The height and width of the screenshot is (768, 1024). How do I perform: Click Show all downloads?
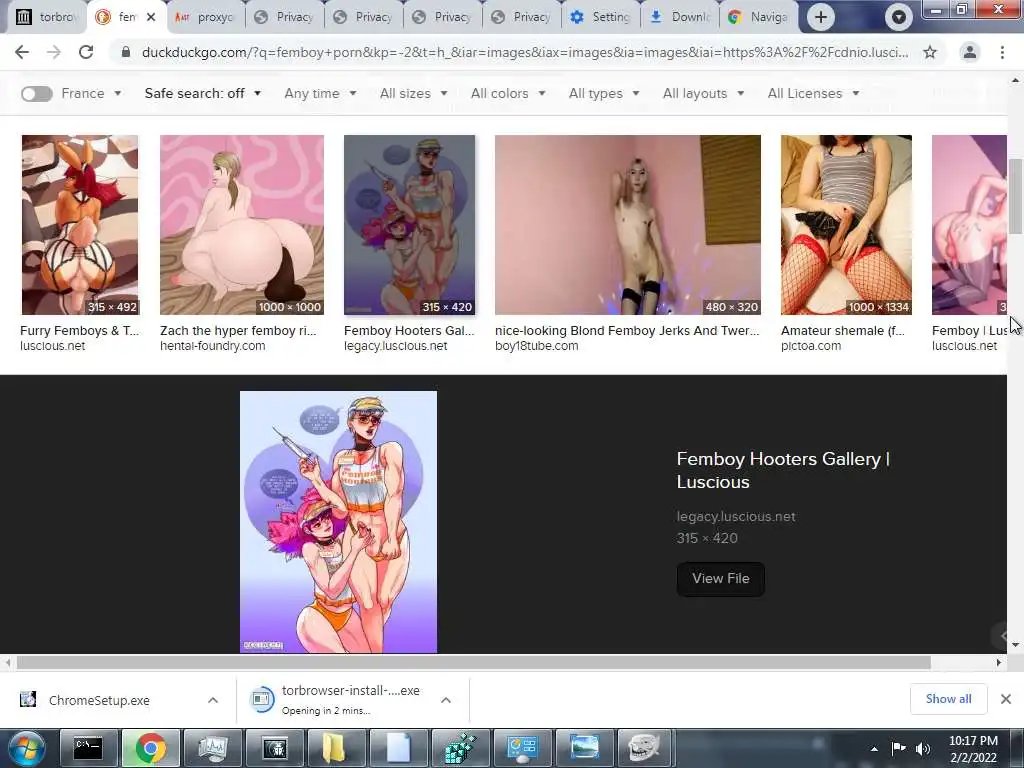pos(948,699)
